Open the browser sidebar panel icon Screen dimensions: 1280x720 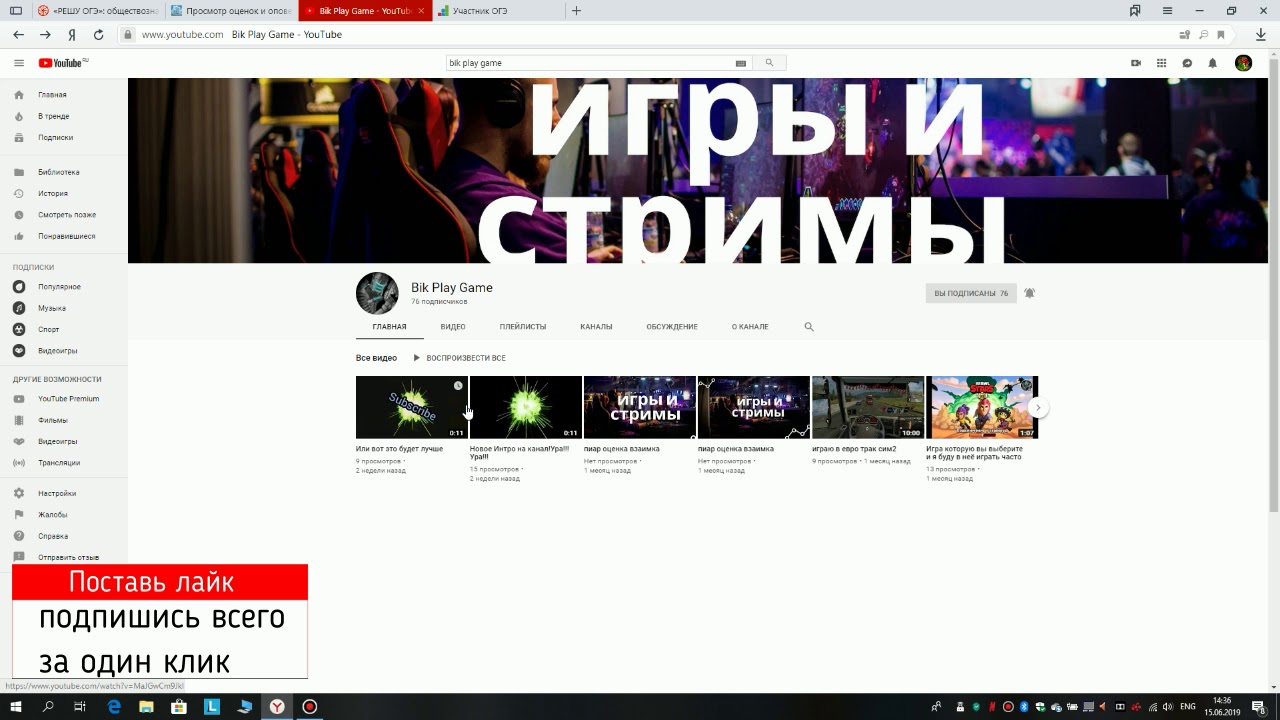[15, 11]
